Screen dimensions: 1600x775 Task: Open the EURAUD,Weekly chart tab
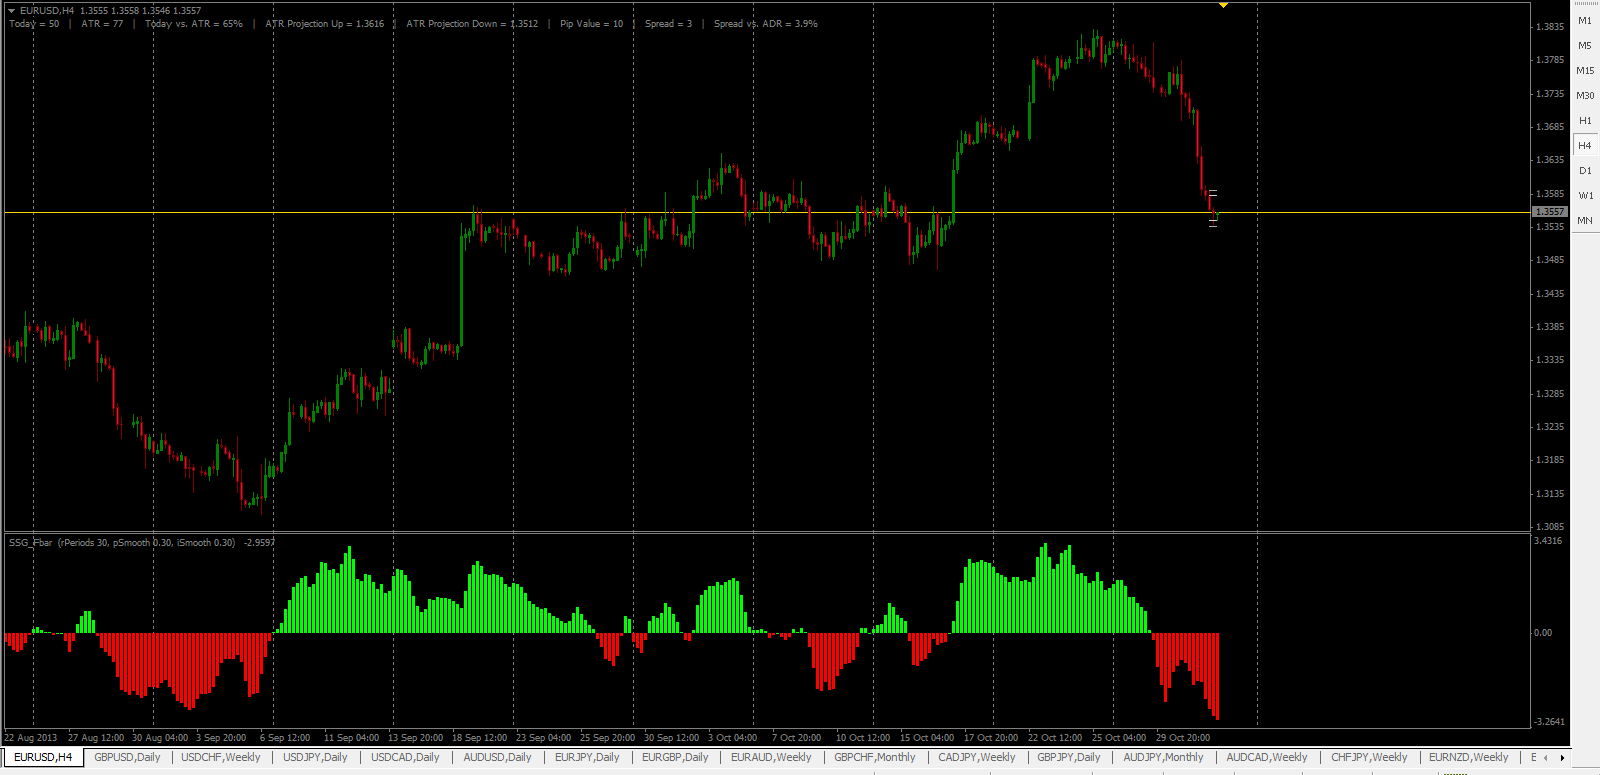[771, 758]
